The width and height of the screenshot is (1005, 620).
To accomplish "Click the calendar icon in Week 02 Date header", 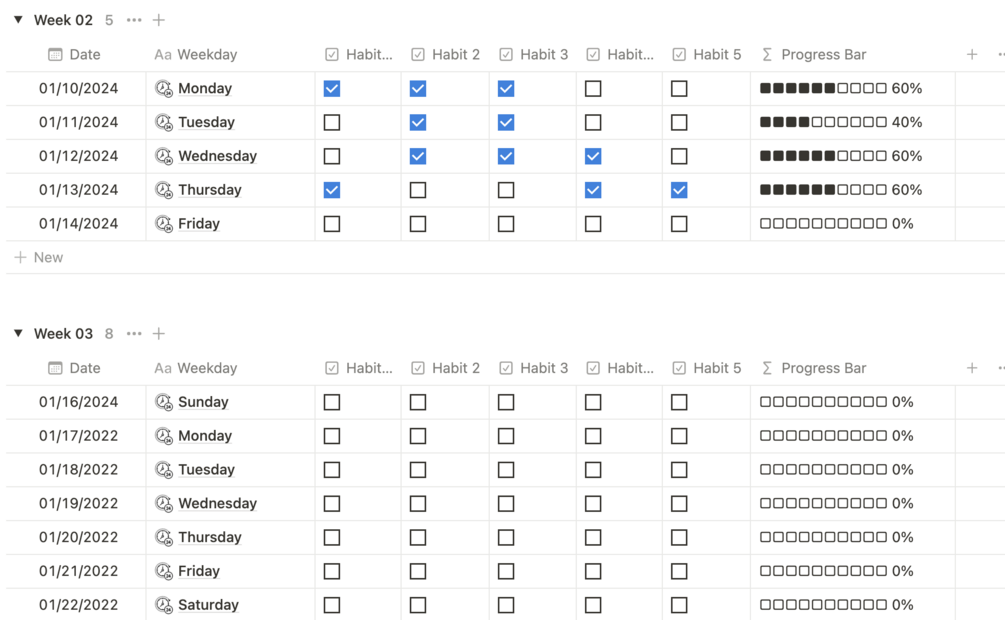I will [x=55, y=54].
